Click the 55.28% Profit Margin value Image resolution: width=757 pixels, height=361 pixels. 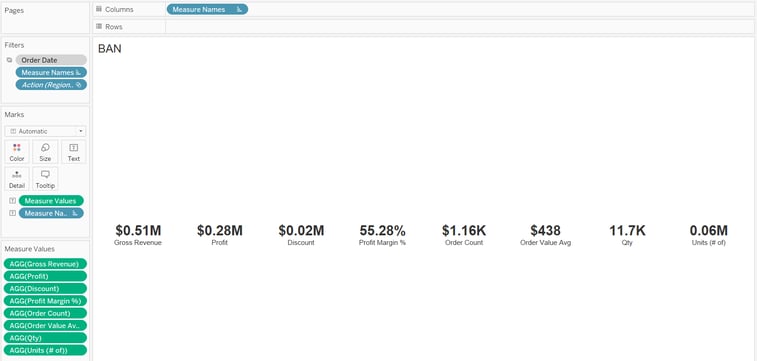coord(382,231)
